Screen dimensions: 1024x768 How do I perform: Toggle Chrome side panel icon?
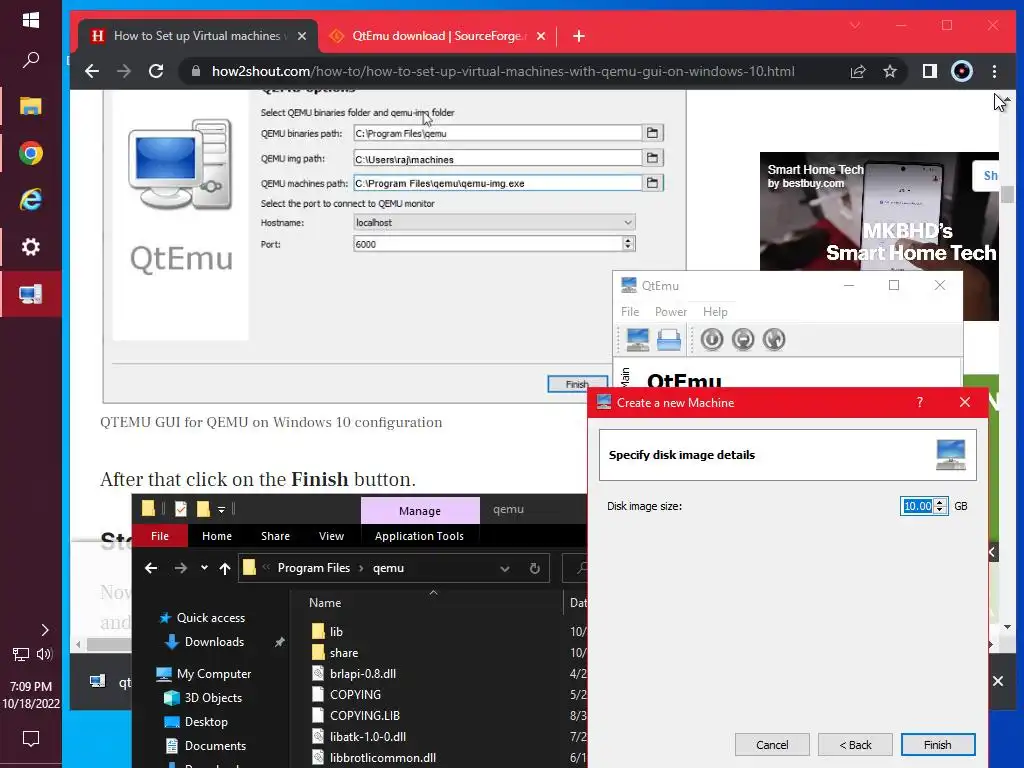(x=929, y=71)
